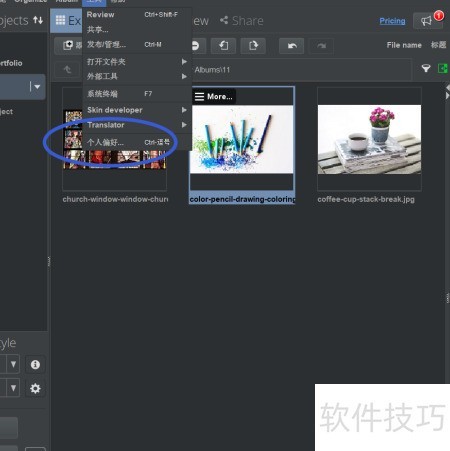
Task: Click the add photos toolbar button
Action: click(x=68, y=45)
